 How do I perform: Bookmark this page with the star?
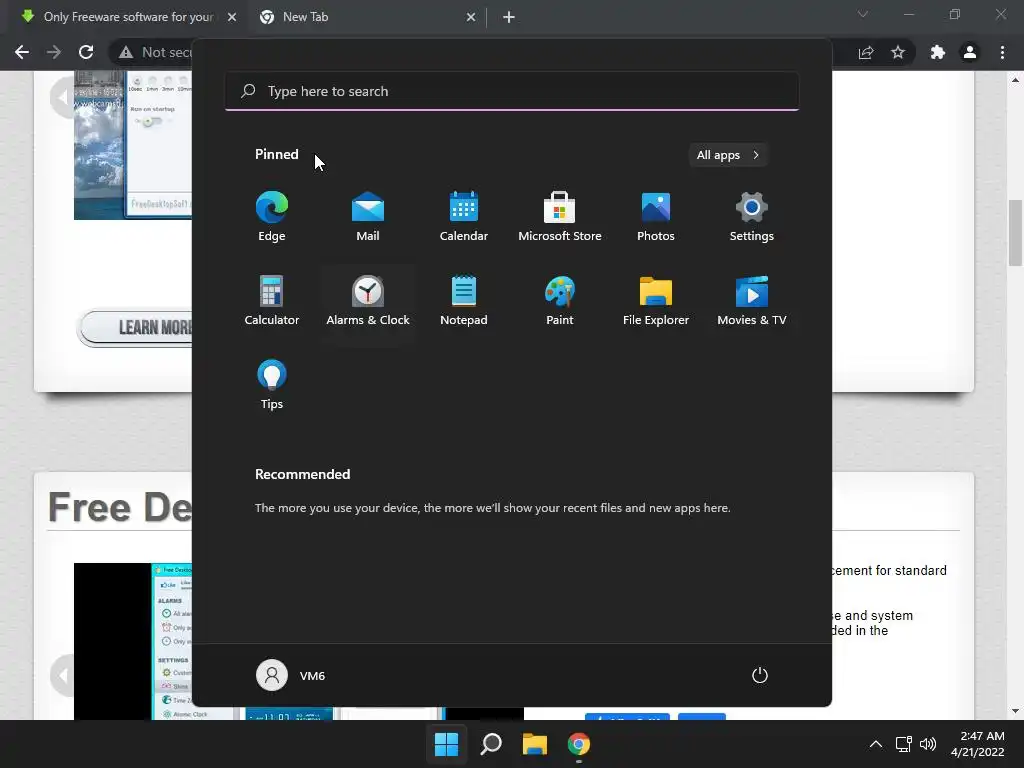click(898, 52)
